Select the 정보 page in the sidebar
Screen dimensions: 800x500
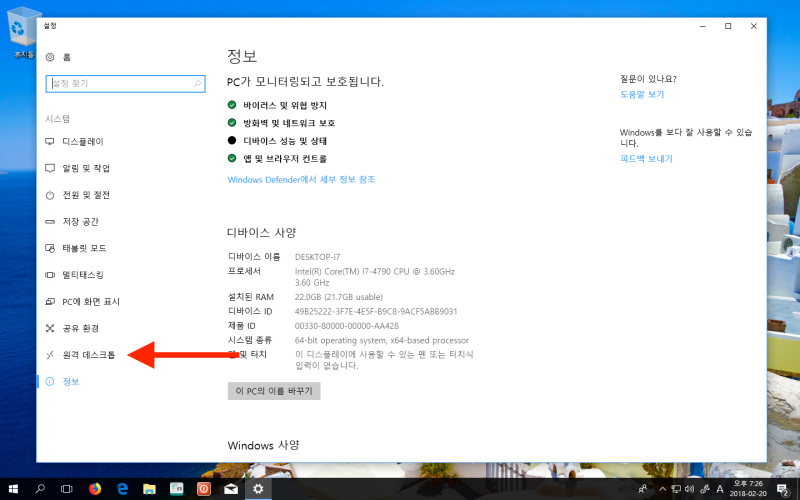[x=62, y=381]
